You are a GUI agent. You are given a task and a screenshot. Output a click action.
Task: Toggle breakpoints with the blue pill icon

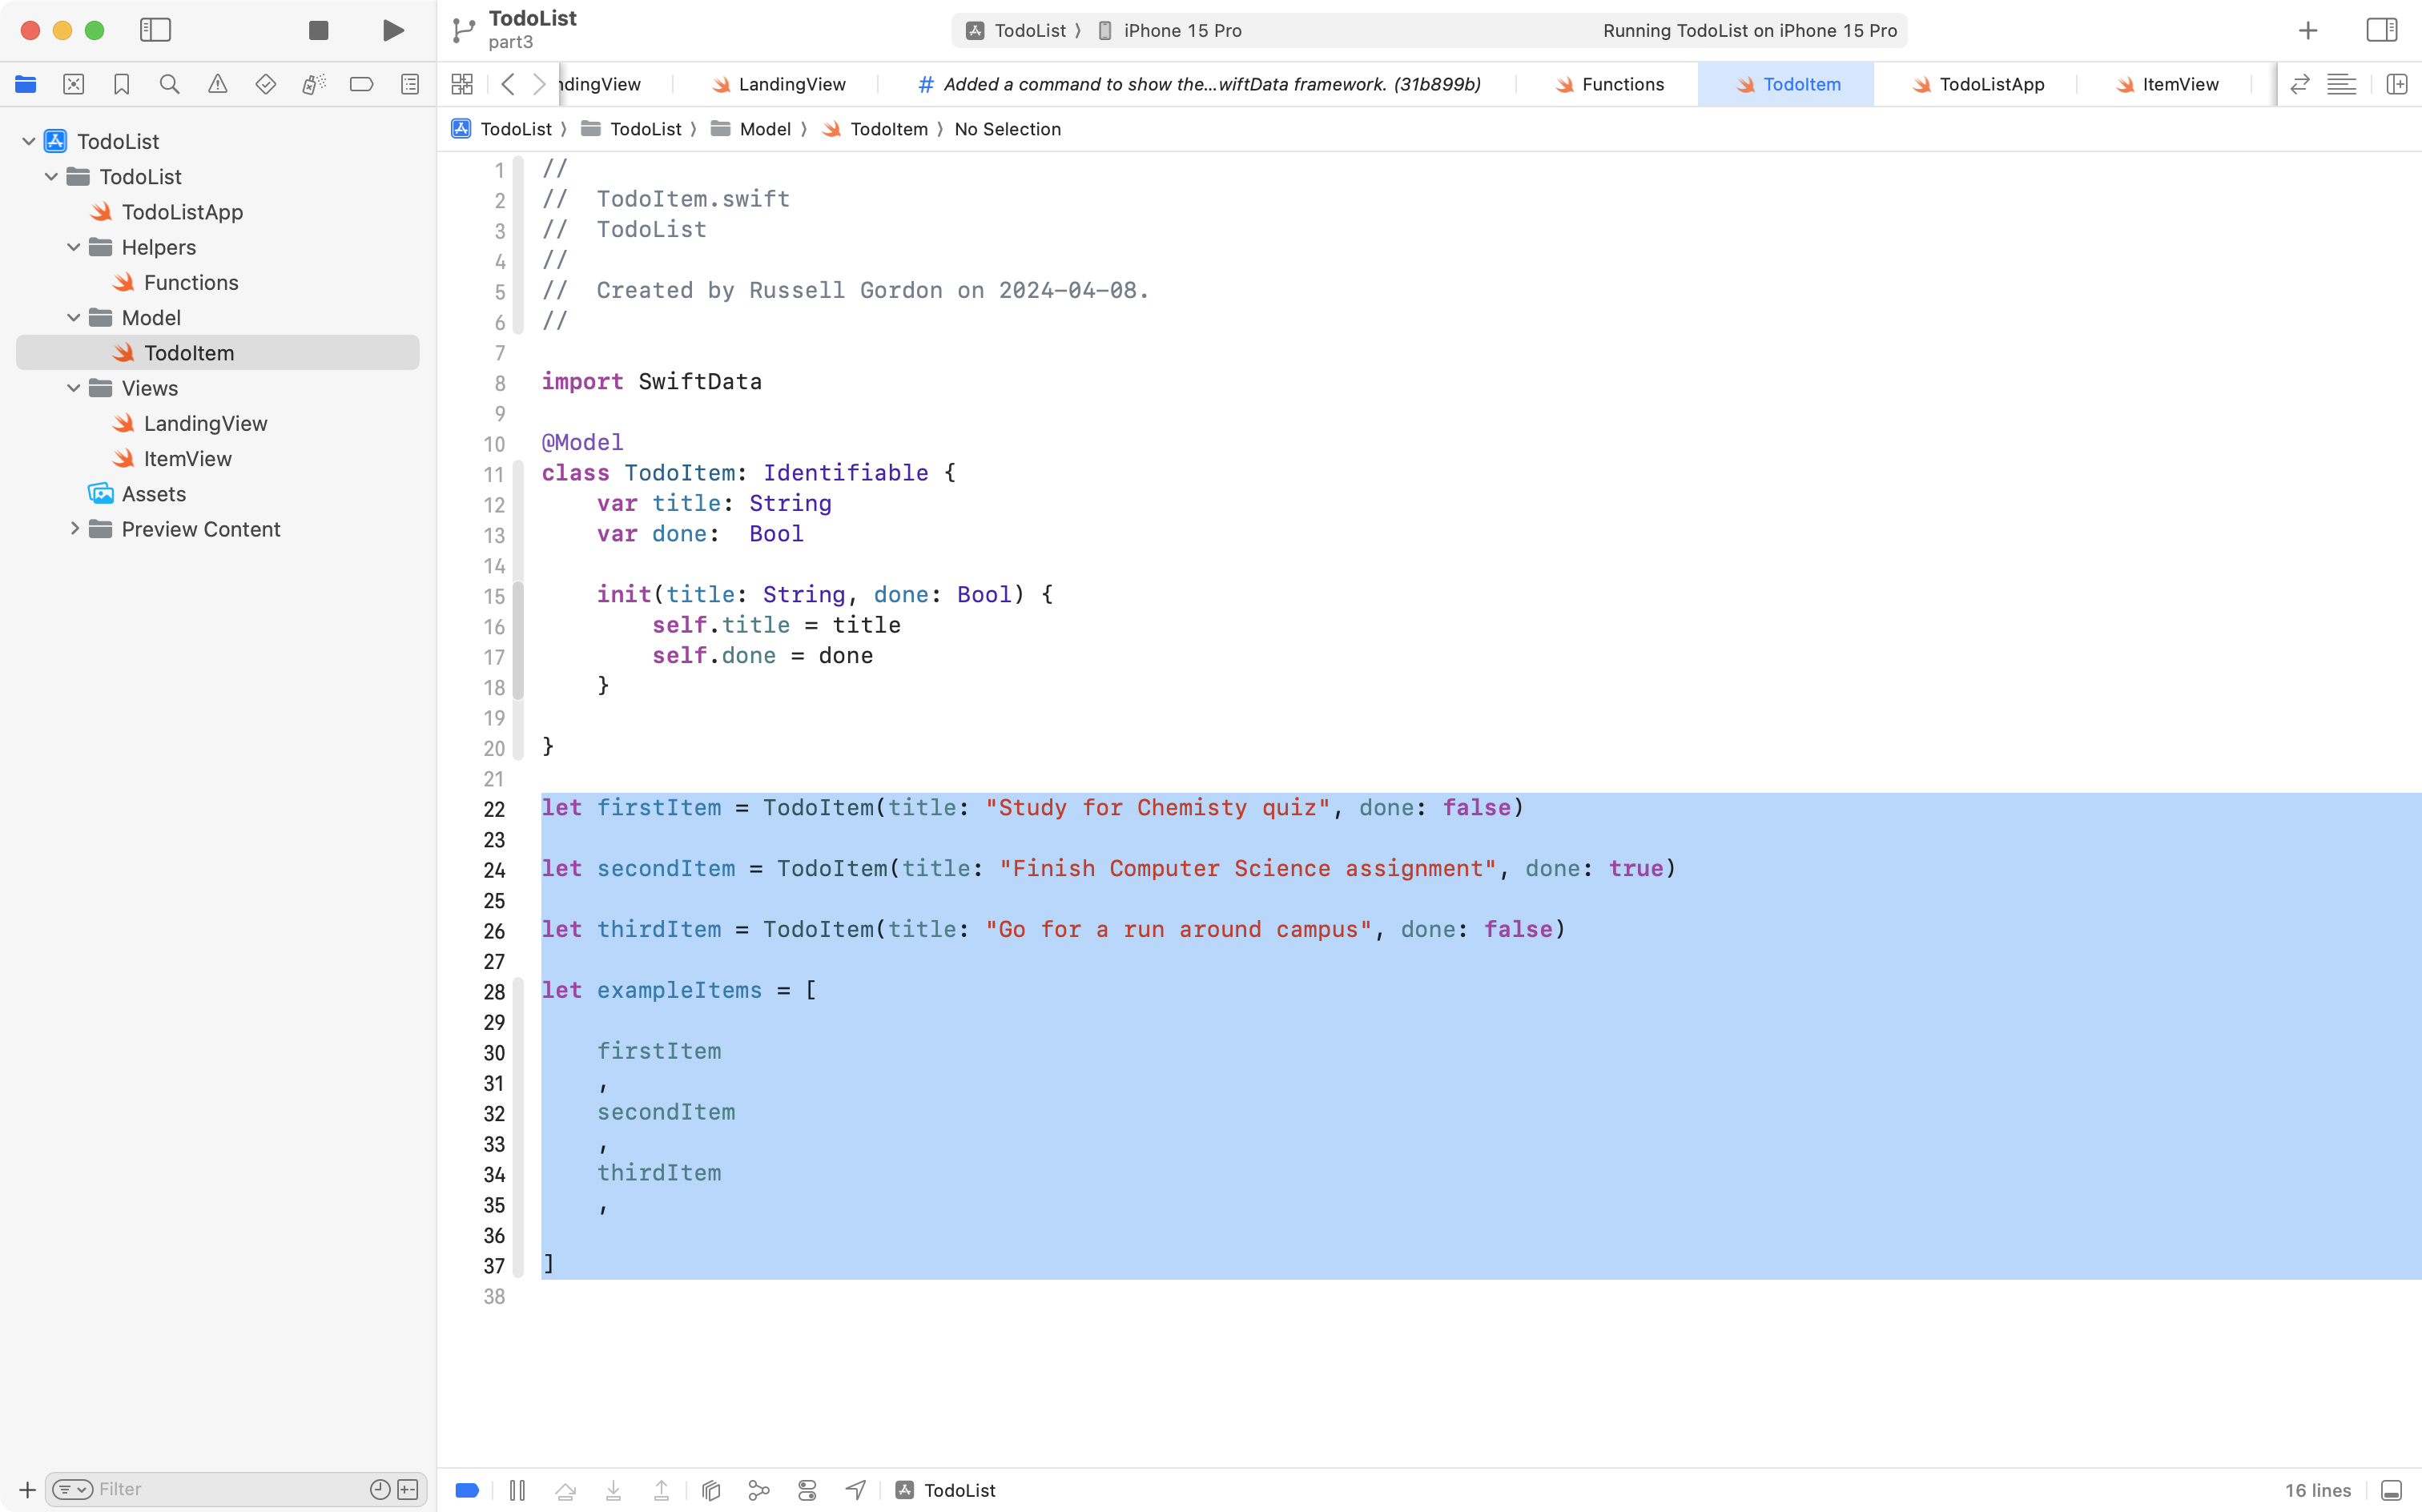466,1489
